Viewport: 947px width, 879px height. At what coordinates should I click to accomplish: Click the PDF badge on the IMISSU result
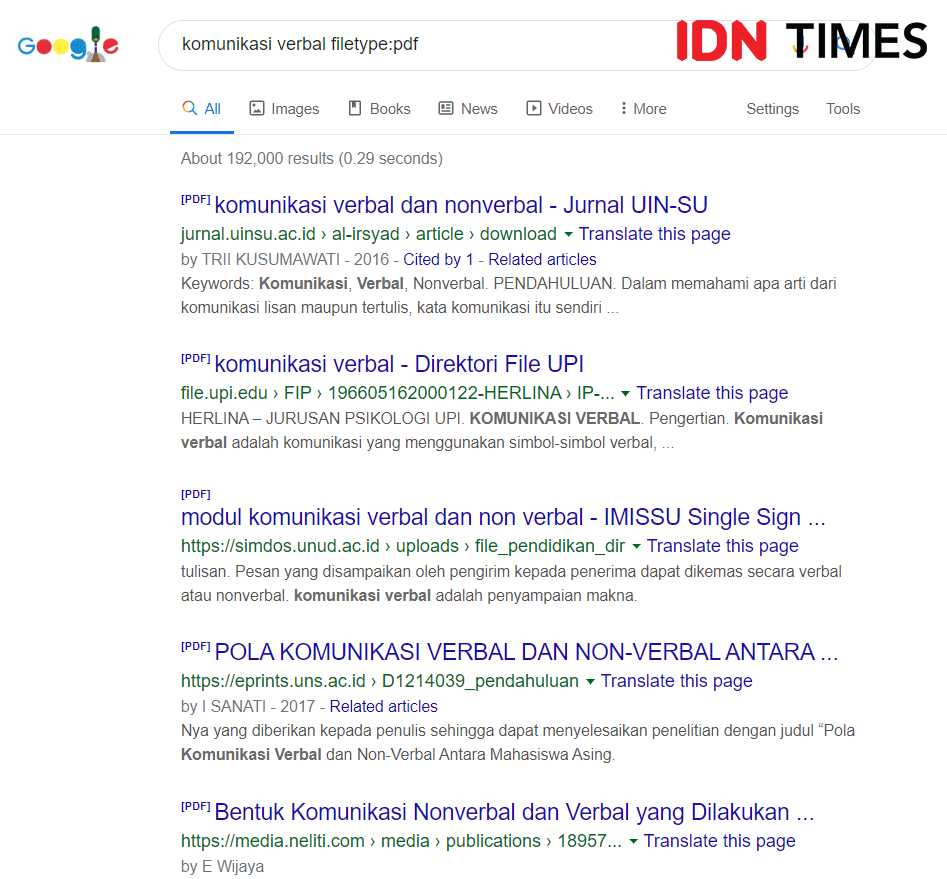point(195,493)
